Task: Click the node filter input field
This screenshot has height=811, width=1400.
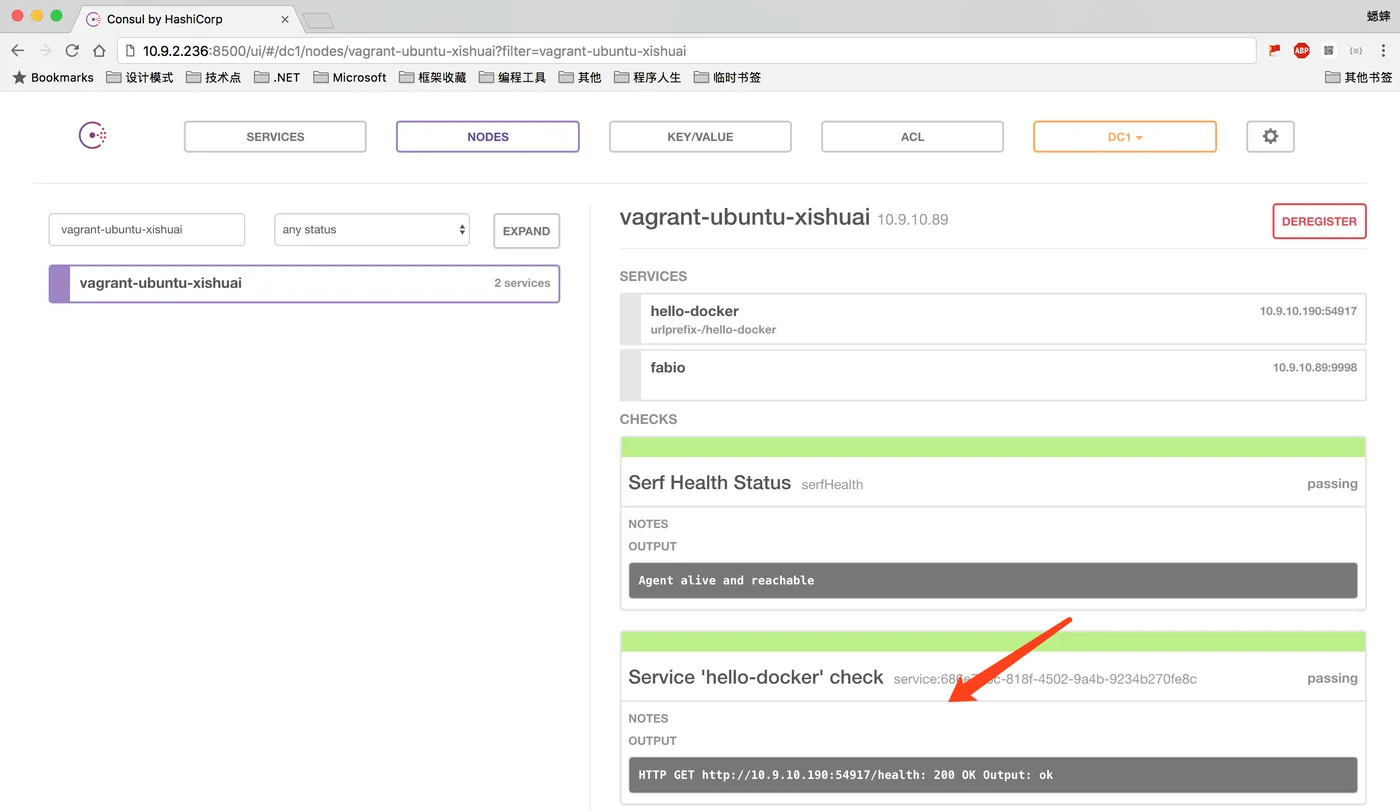Action: coord(147,229)
